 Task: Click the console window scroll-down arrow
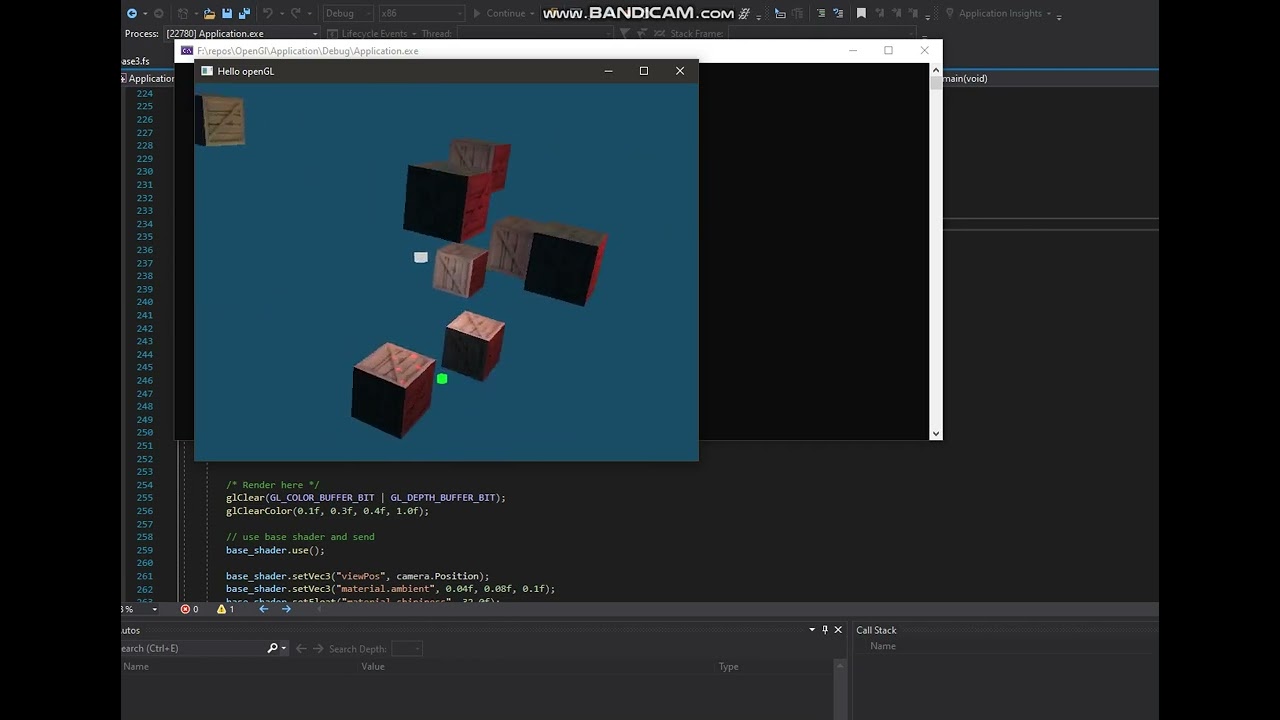tap(935, 433)
